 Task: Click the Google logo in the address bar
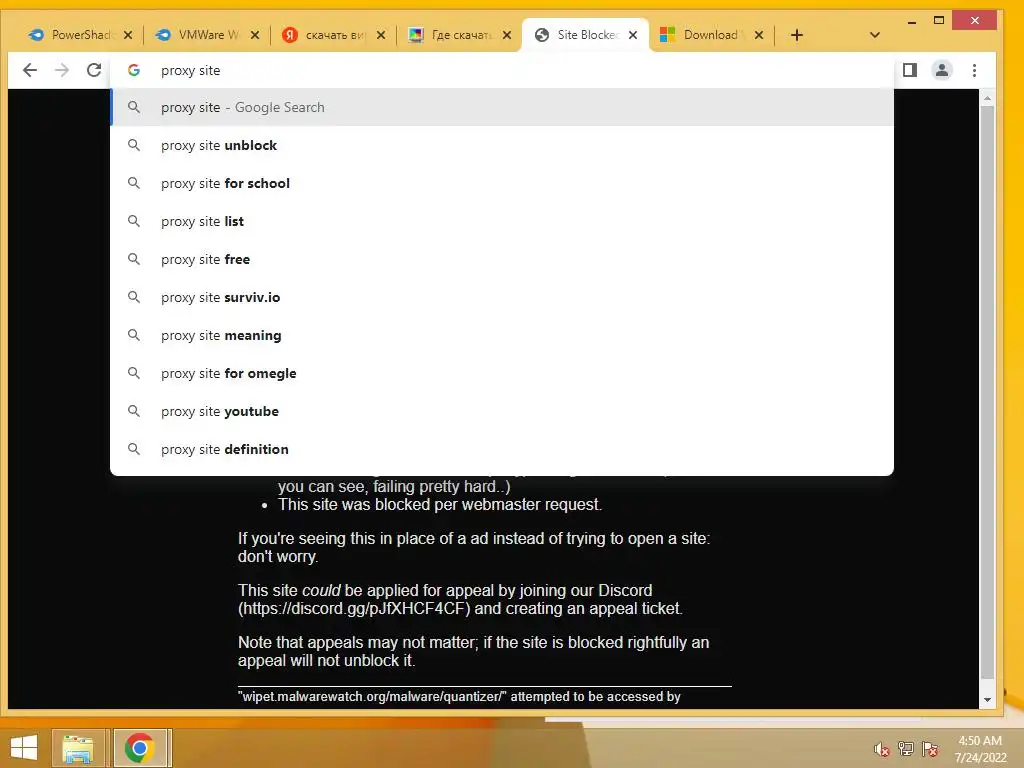(134, 70)
